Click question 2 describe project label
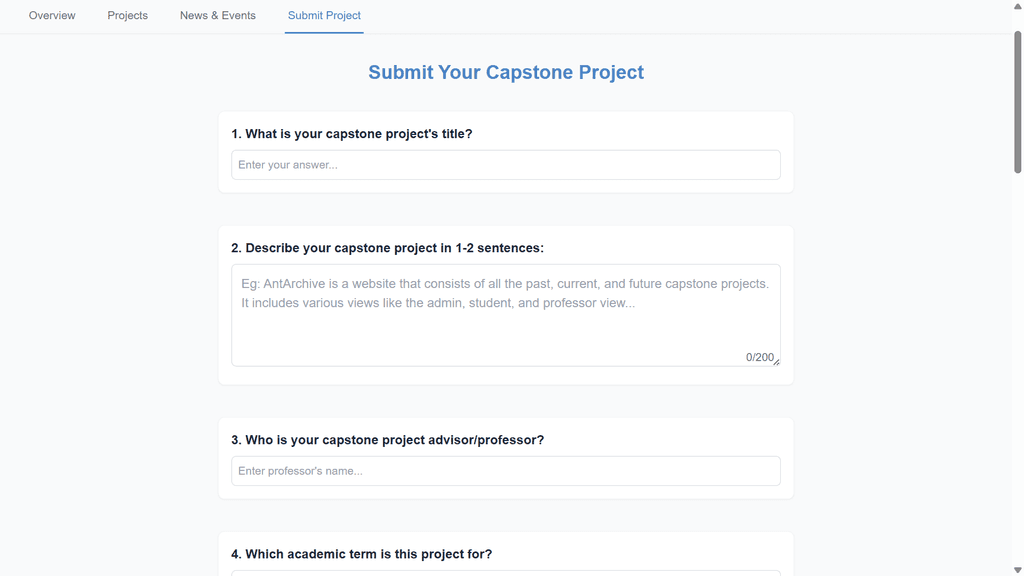The width and height of the screenshot is (1024, 576). (388, 248)
